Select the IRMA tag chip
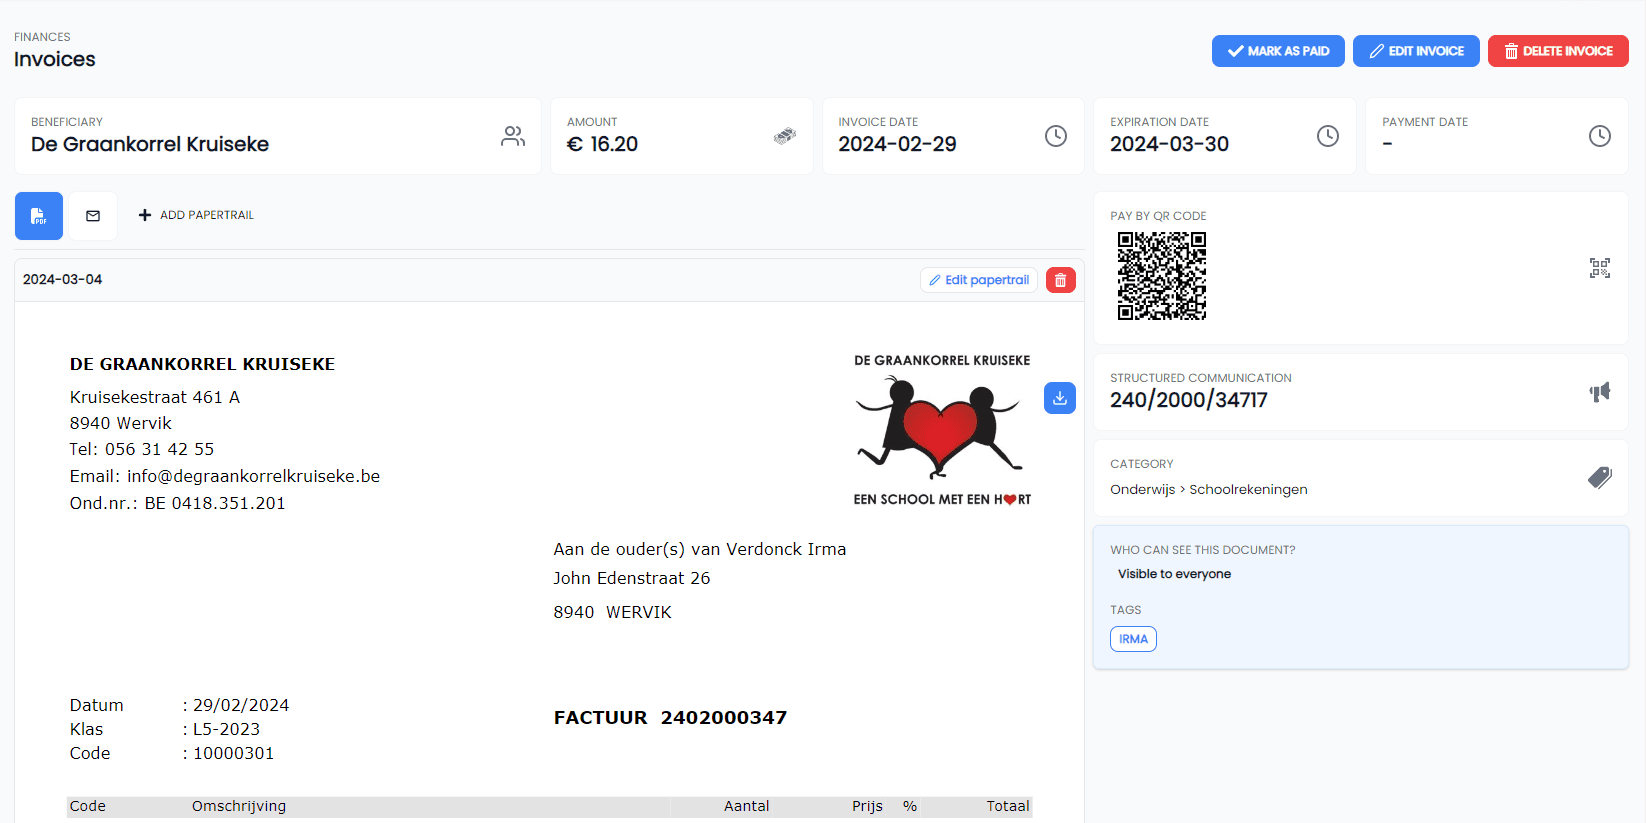Screen dimensions: 1646x823 (1133, 639)
